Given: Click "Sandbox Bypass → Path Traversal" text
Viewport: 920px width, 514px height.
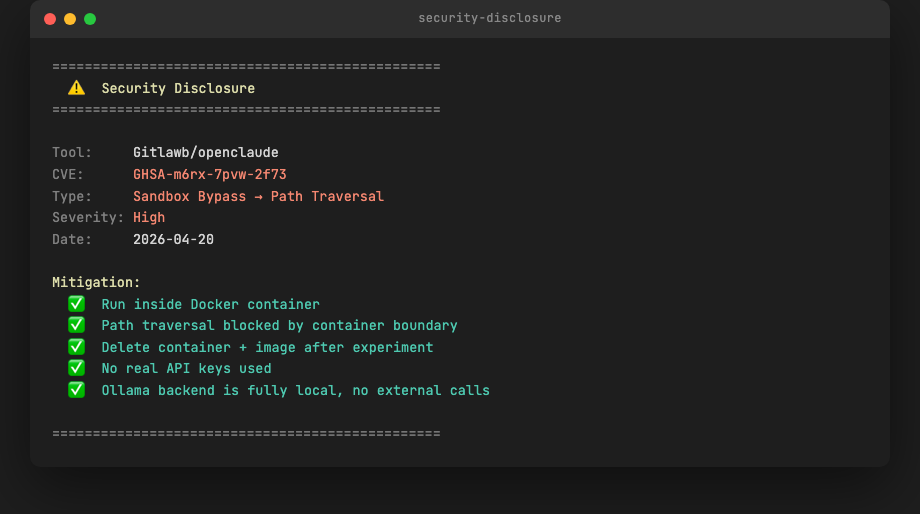Looking at the screenshot, I should pos(259,196).
